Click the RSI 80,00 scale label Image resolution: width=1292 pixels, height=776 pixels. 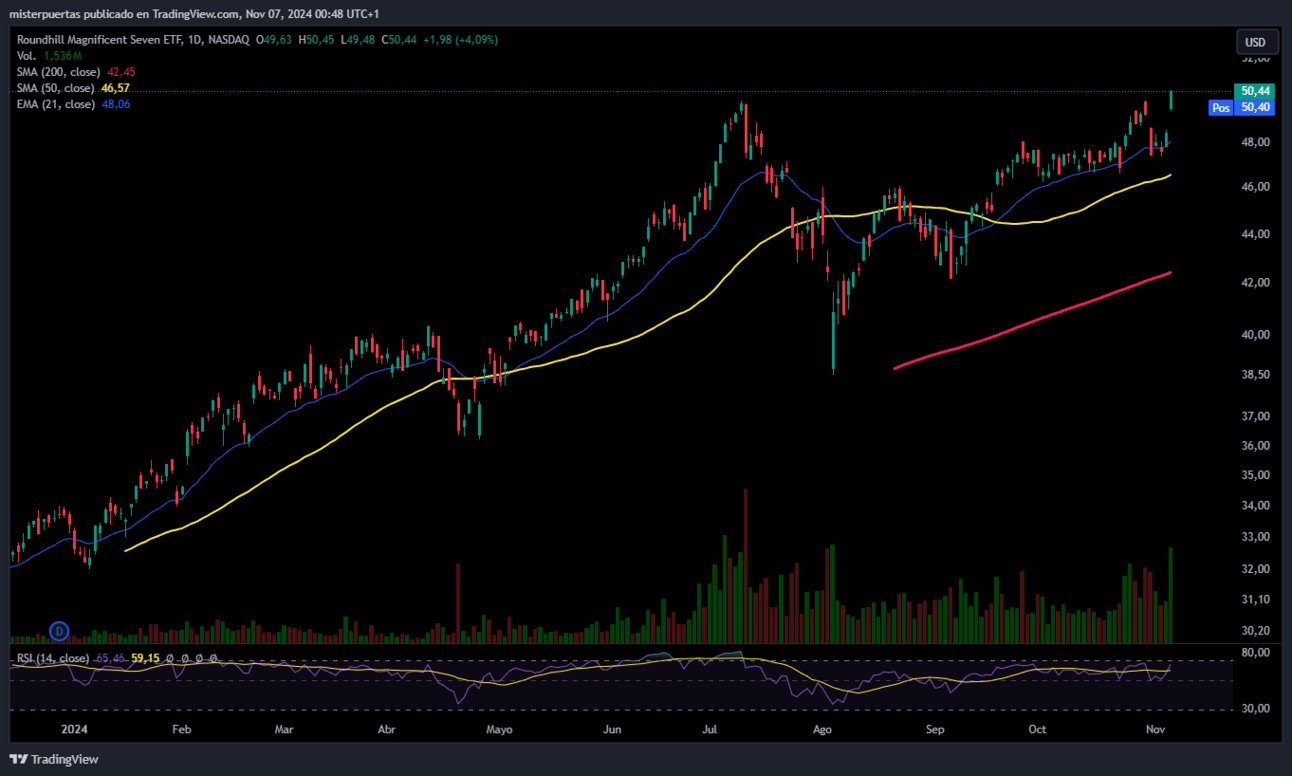1255,652
